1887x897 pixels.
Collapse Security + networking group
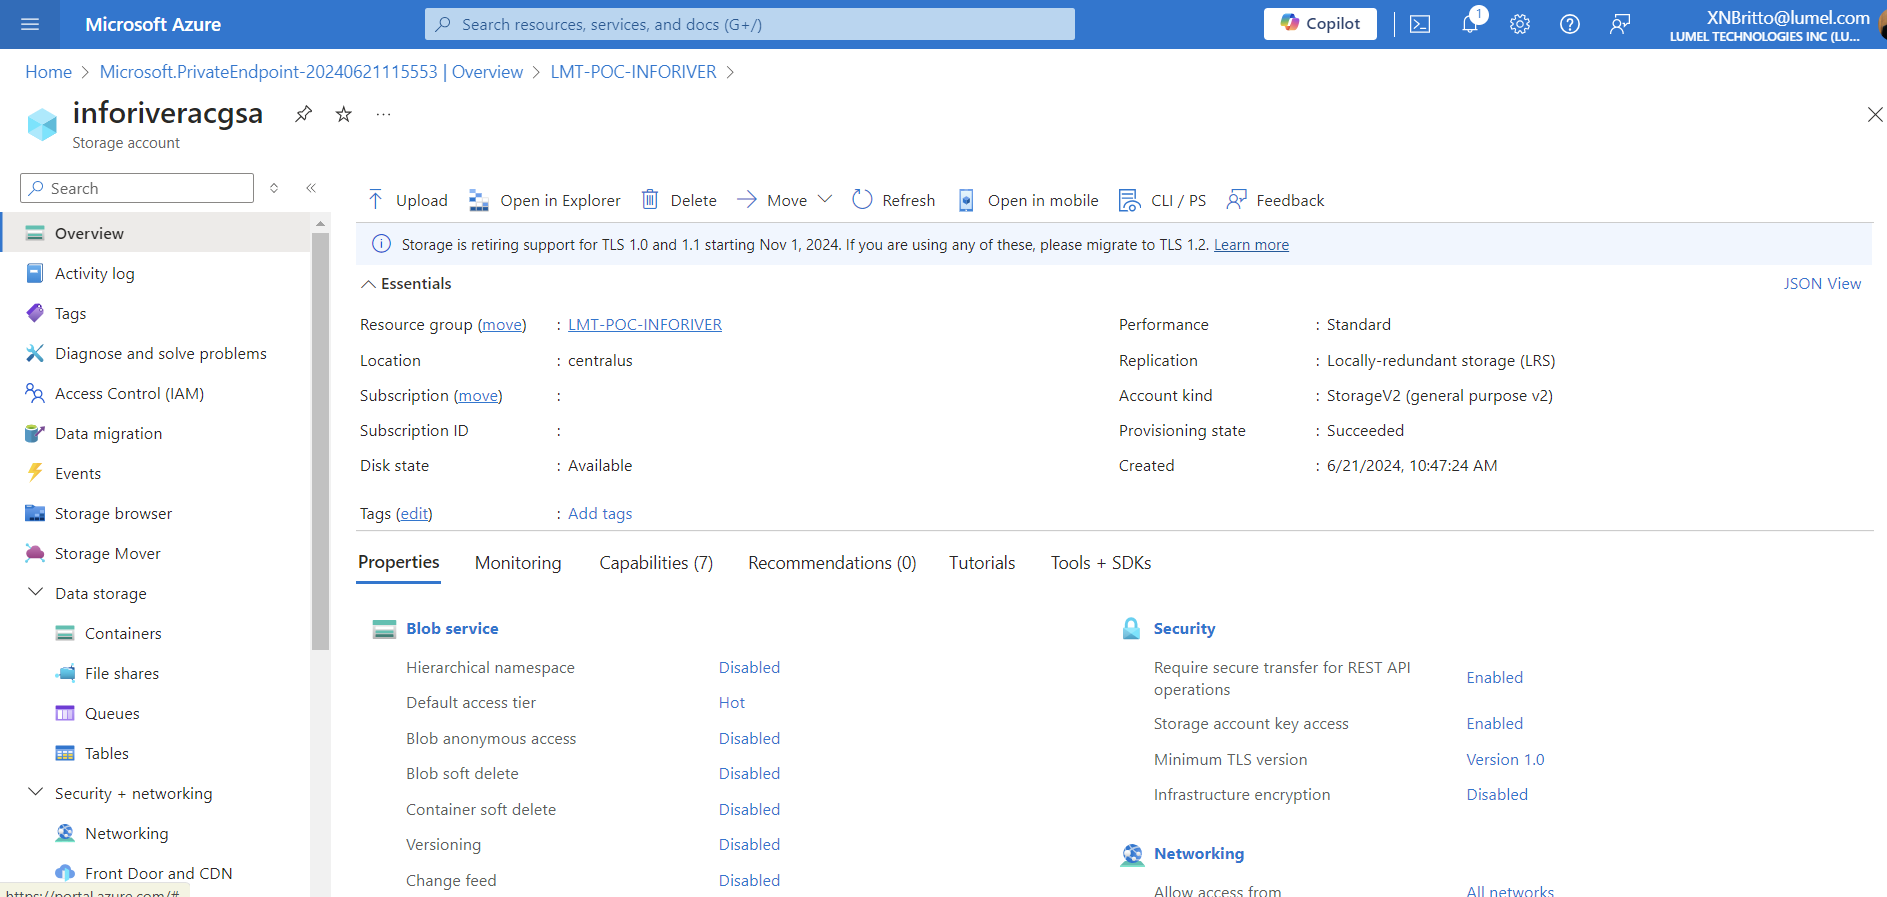tap(36, 793)
